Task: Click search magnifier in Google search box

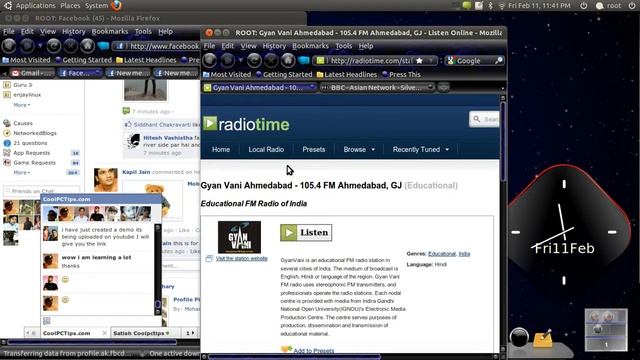Action: point(499,61)
